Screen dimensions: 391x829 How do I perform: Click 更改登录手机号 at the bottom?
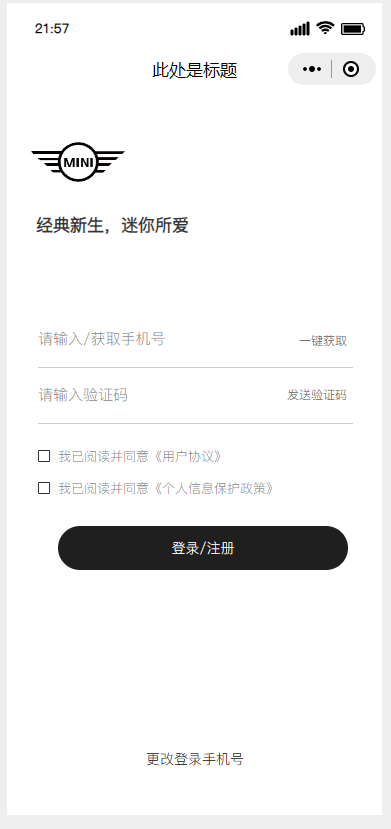(x=195, y=759)
